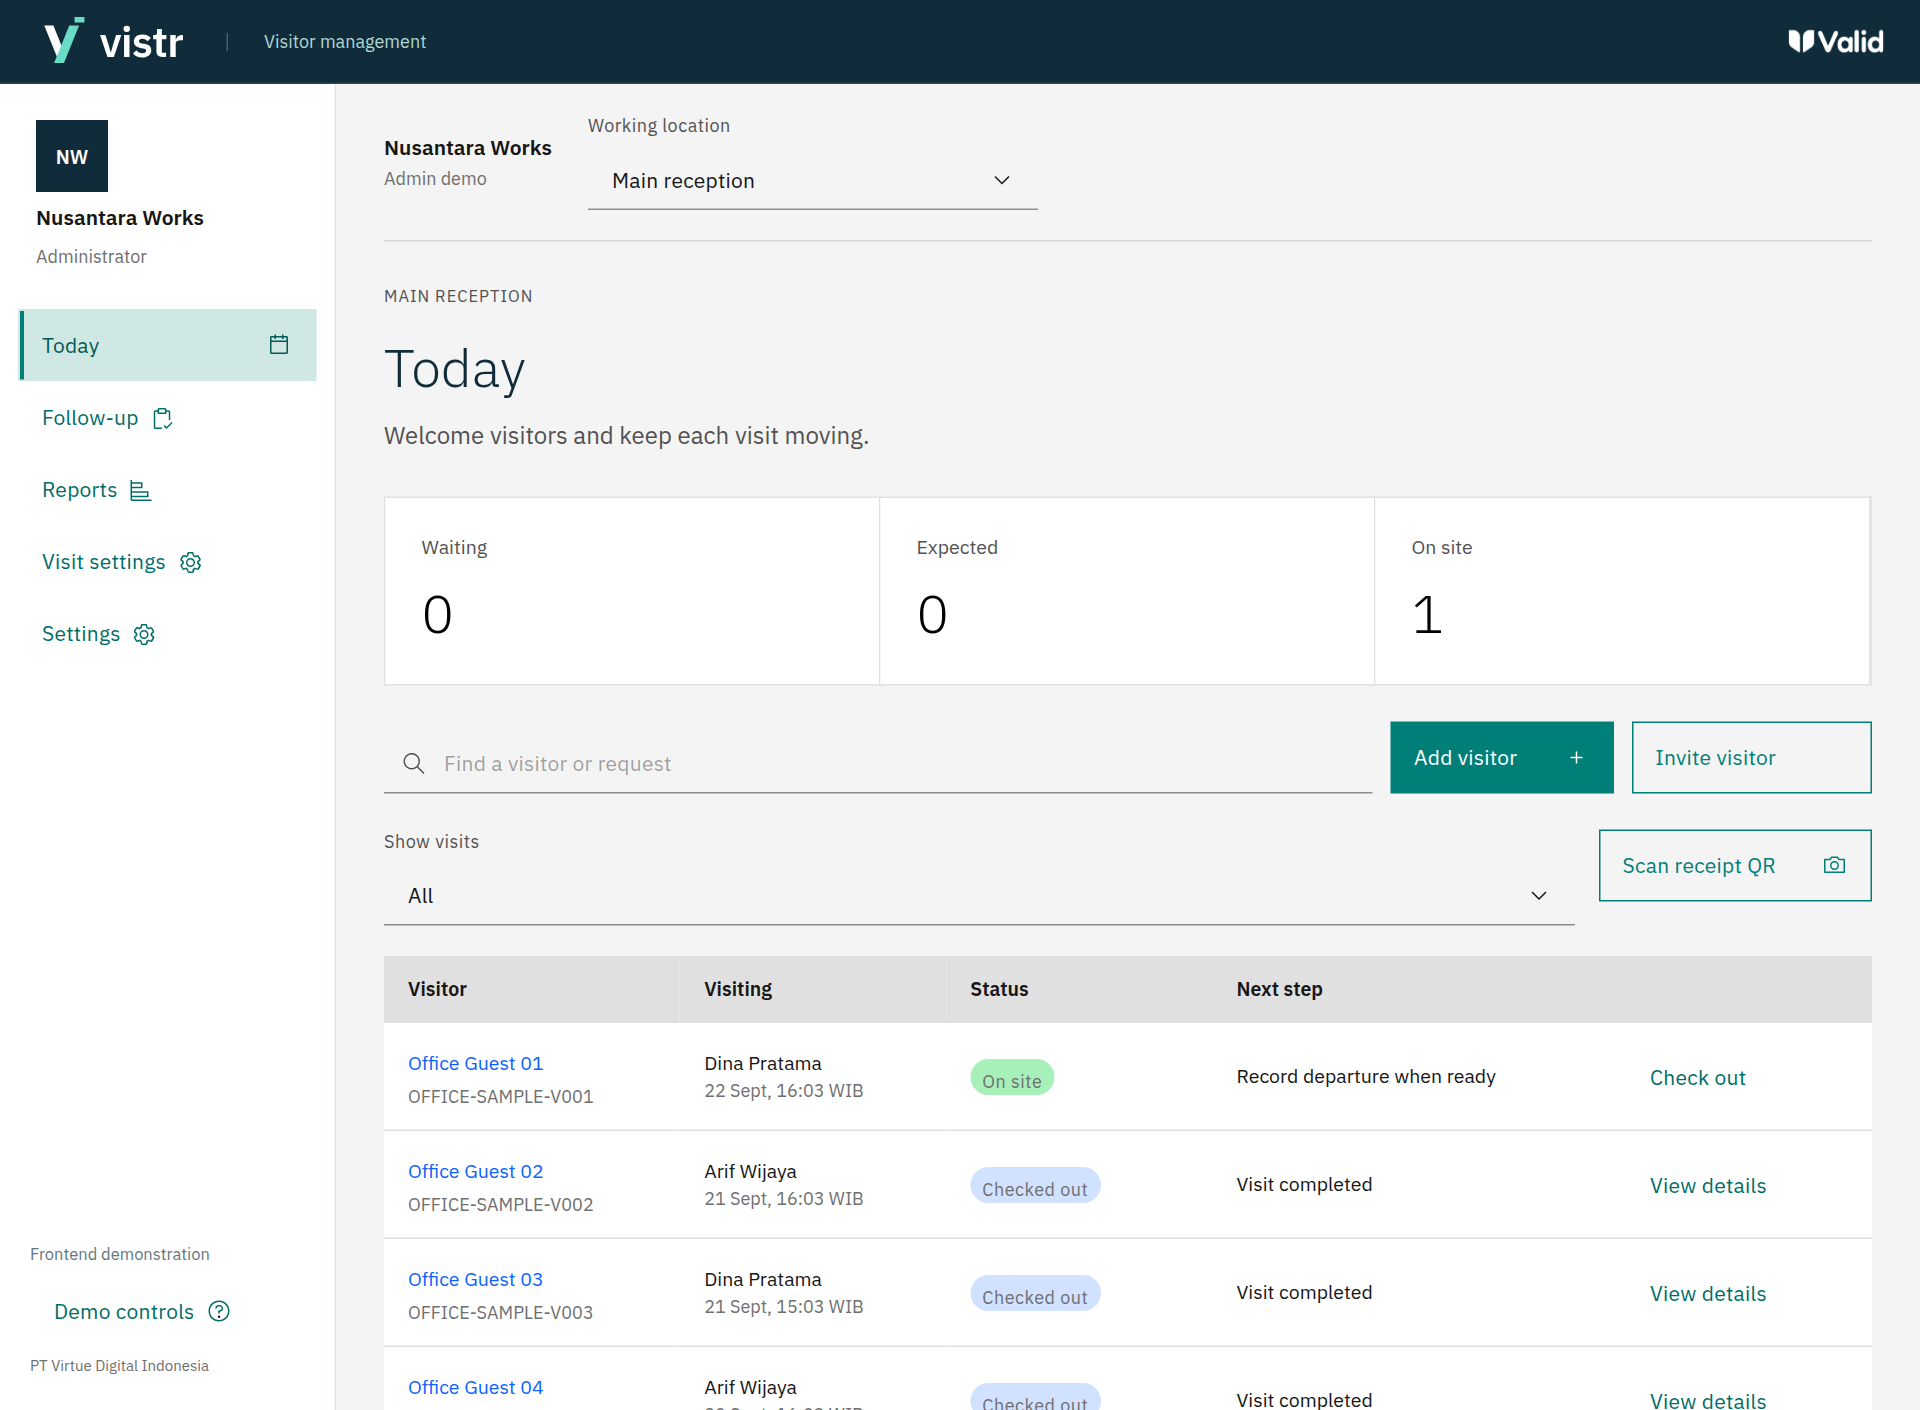Click Checked out badge for Office Guest 02

click(1035, 1186)
